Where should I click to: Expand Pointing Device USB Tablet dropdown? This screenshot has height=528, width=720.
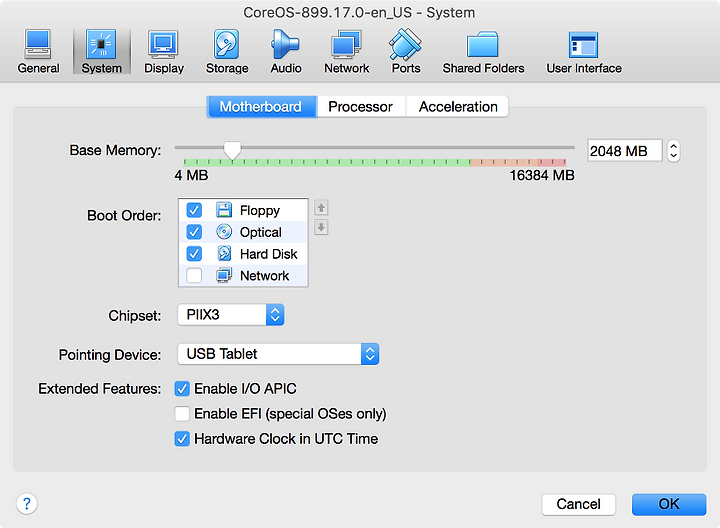pos(278,354)
